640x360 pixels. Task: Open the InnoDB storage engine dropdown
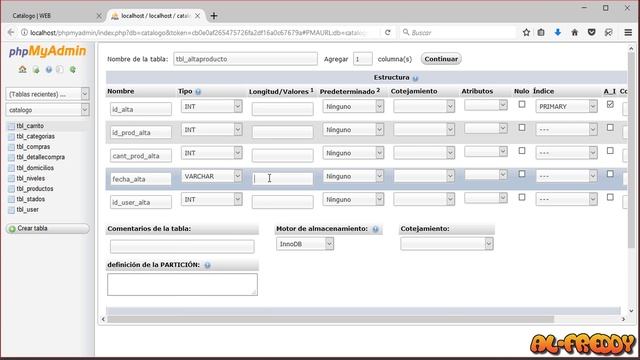(x=304, y=244)
